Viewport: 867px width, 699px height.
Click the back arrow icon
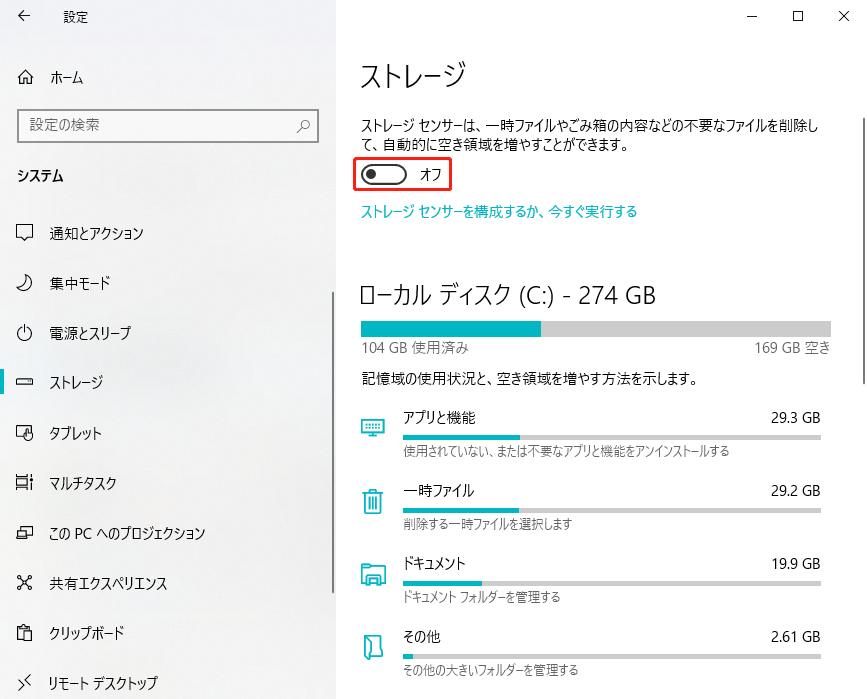pos(24,17)
